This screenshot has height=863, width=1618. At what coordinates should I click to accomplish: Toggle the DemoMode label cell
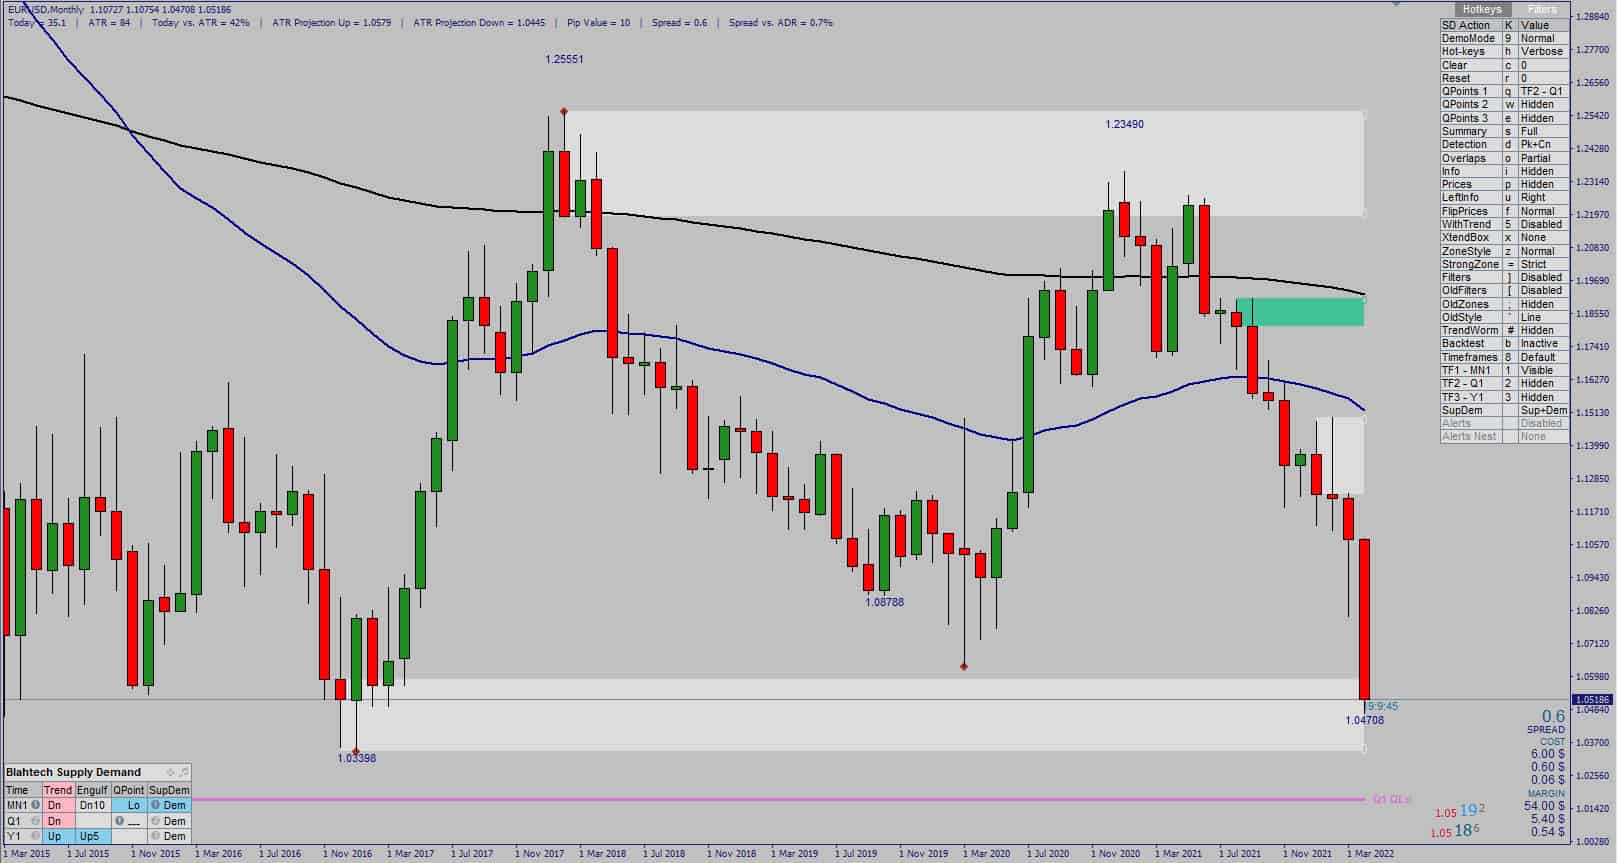point(1470,38)
